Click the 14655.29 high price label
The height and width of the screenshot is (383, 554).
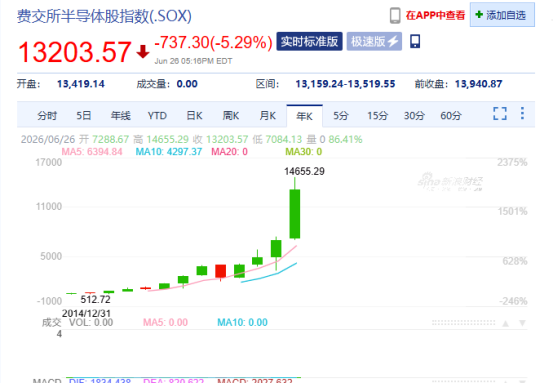[304, 172]
